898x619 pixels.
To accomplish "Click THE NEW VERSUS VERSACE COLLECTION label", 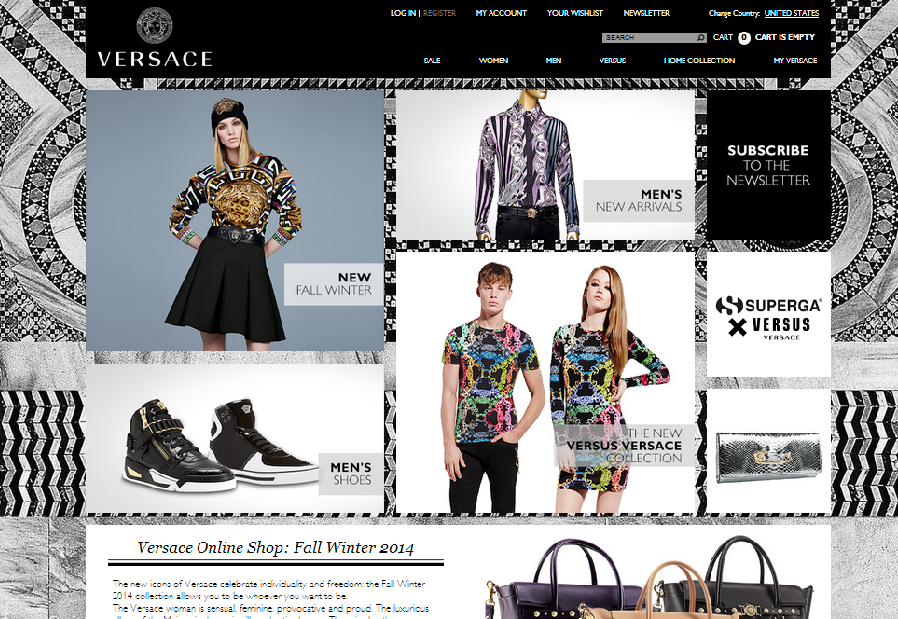I will click(x=624, y=445).
